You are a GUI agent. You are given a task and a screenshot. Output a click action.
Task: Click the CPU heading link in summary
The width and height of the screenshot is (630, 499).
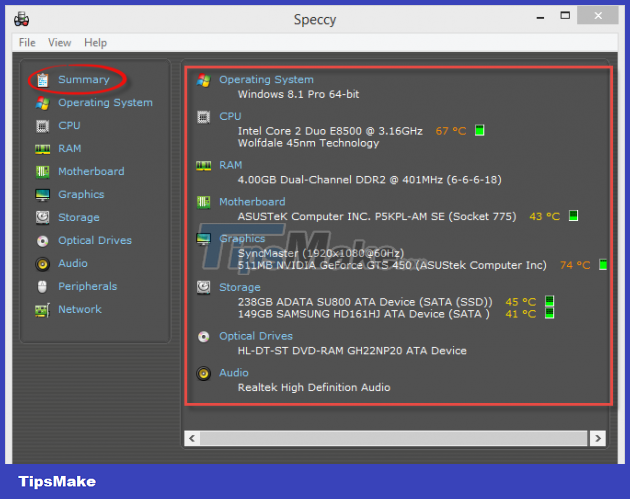tap(230, 117)
